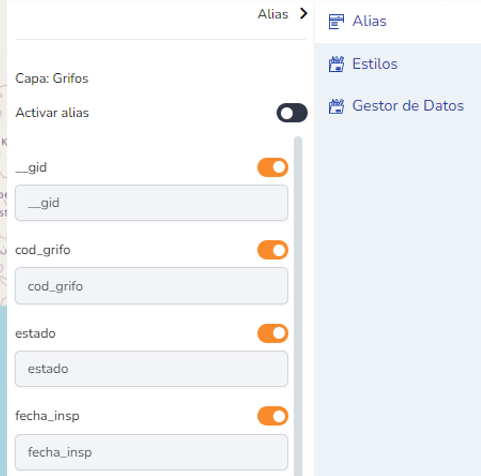Click the Activar alias label text
The width and height of the screenshot is (481, 476).
pyautogui.click(x=52, y=113)
